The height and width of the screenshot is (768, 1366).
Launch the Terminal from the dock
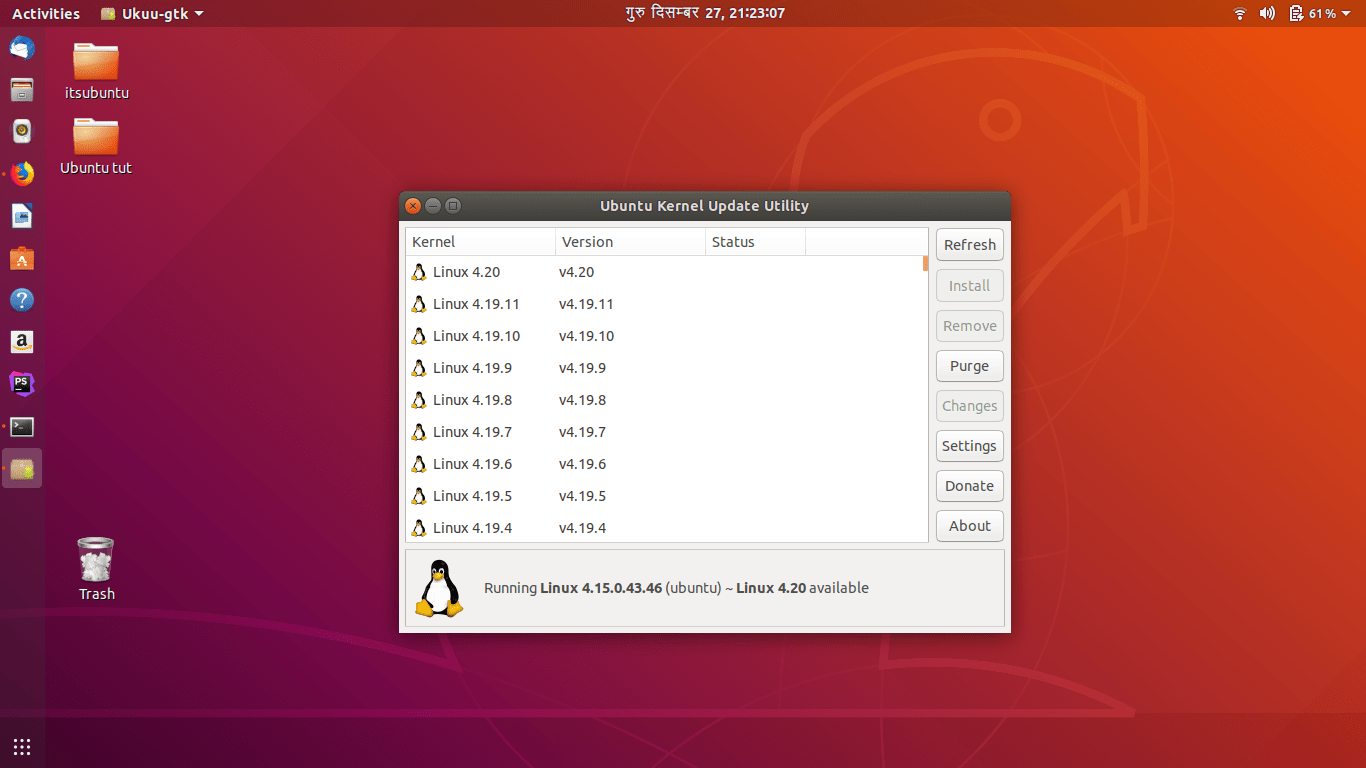click(22, 426)
